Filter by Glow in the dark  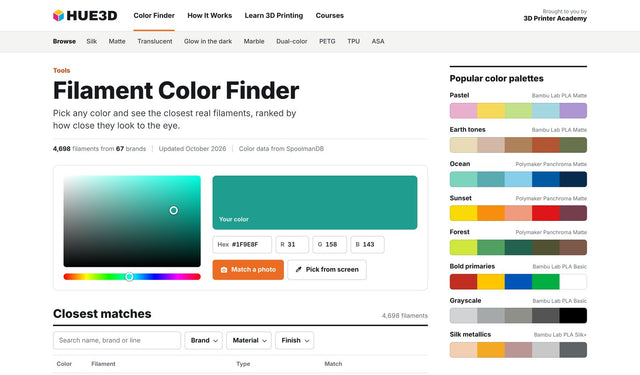click(x=208, y=41)
